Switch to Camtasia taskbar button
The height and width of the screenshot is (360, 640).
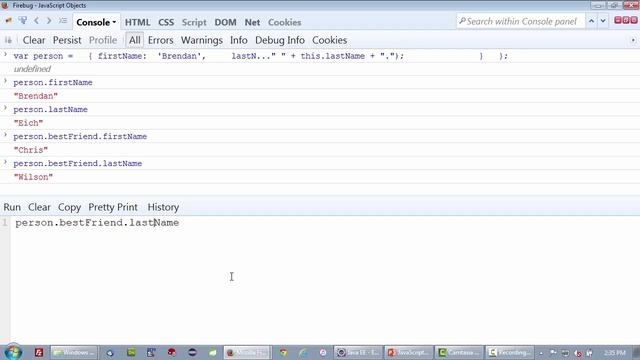459,352
